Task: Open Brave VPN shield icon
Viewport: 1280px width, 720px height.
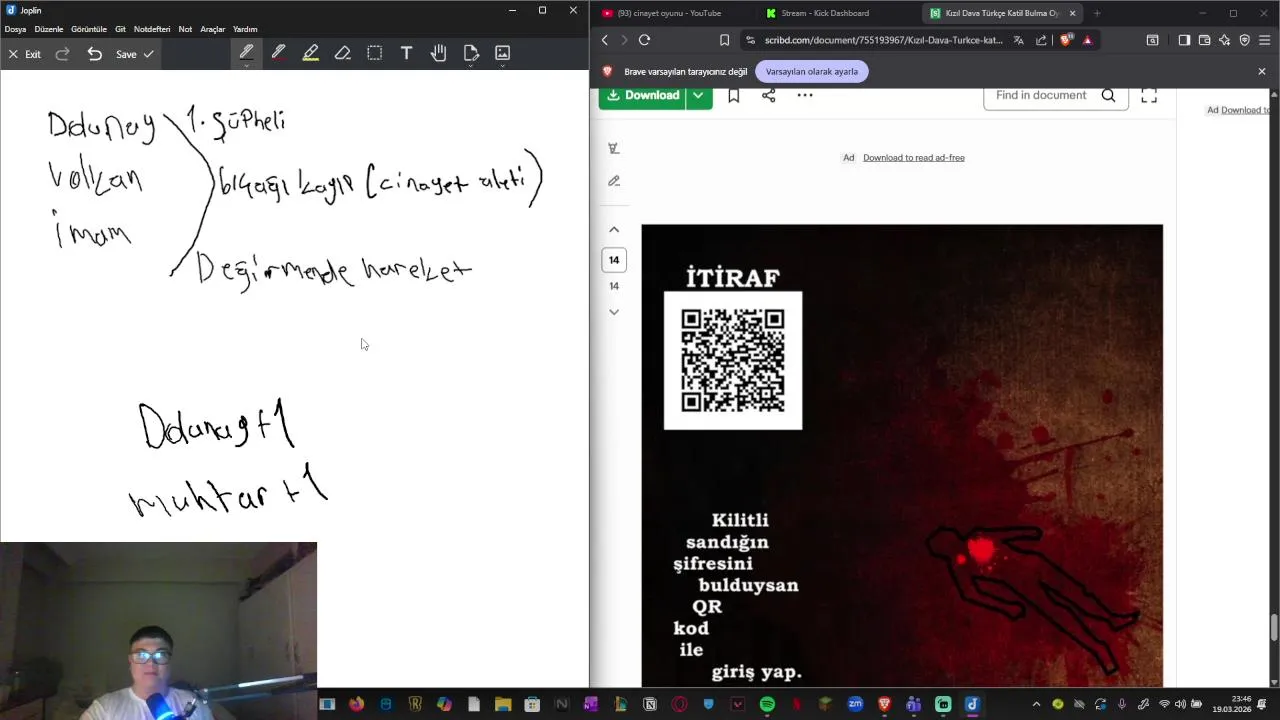Action: click(1244, 40)
